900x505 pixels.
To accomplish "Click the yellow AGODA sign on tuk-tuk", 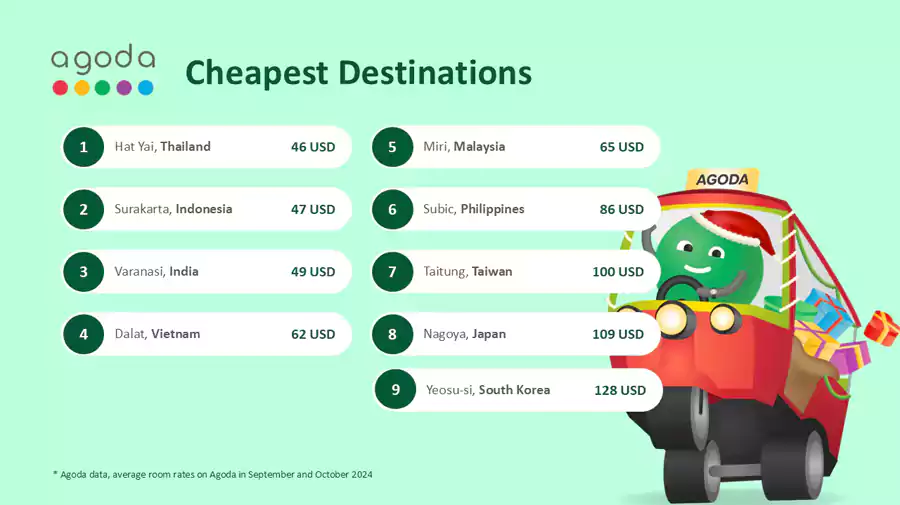I will pyautogui.click(x=722, y=179).
